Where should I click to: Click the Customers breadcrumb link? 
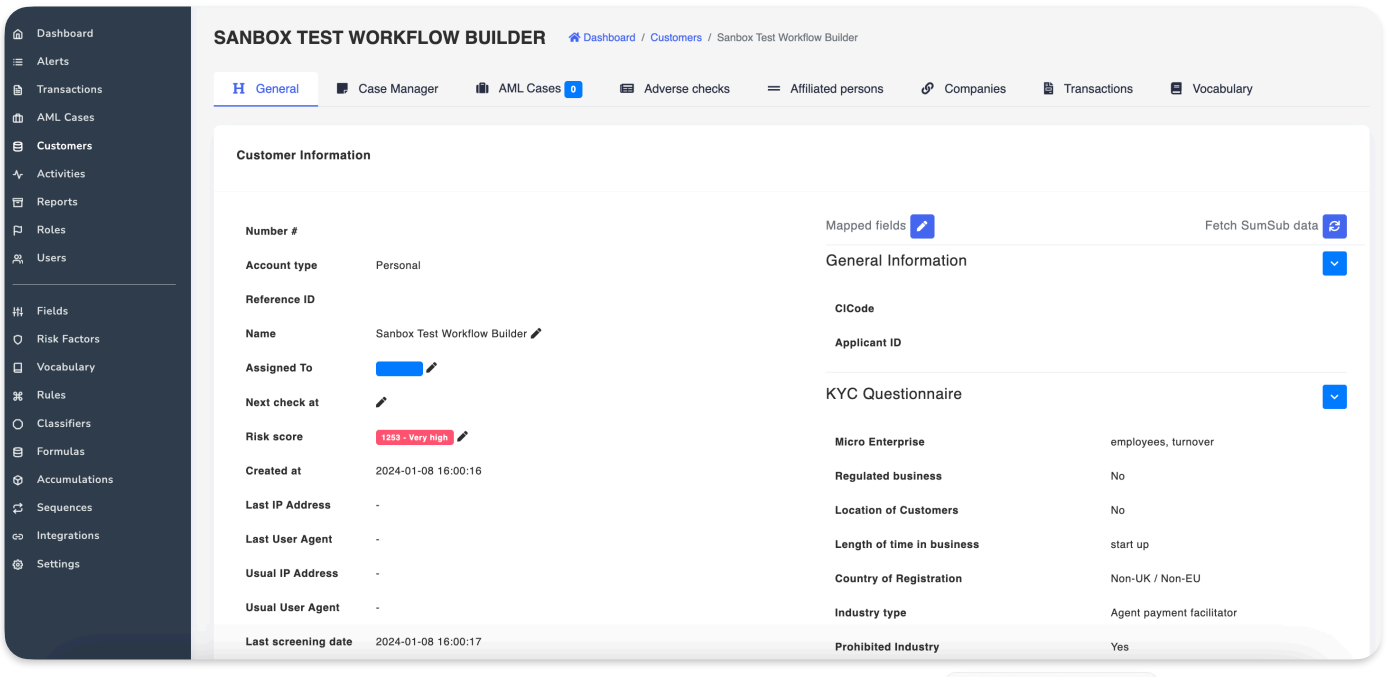point(676,38)
